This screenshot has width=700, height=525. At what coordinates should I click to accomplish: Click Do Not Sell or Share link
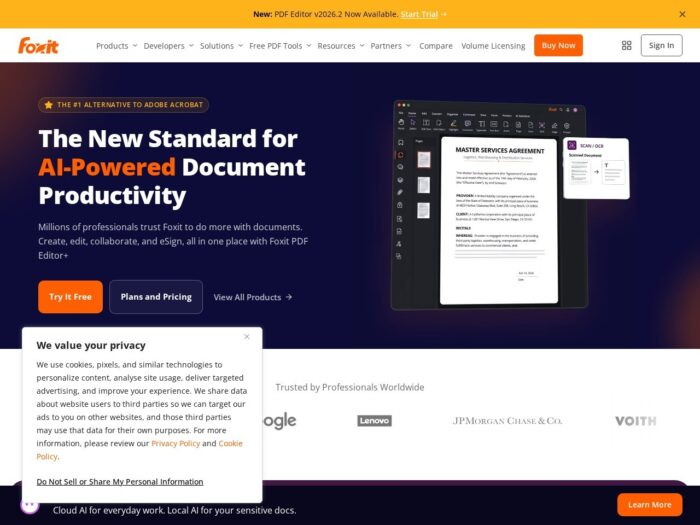(120, 482)
